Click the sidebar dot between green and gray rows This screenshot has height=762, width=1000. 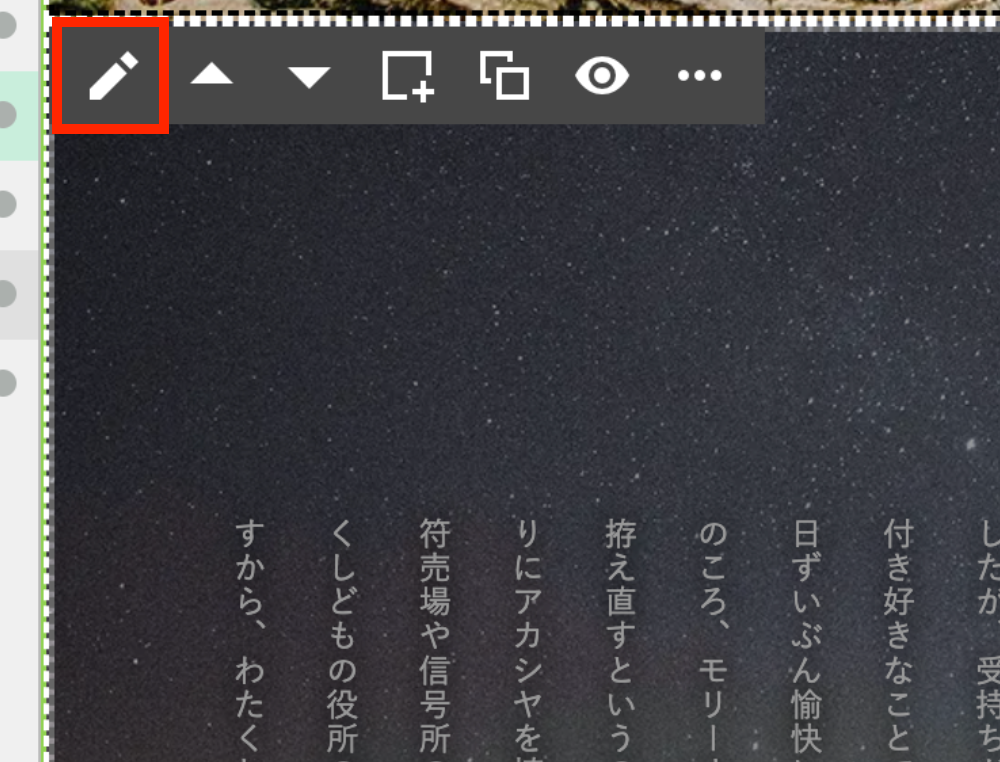[x=6, y=204]
